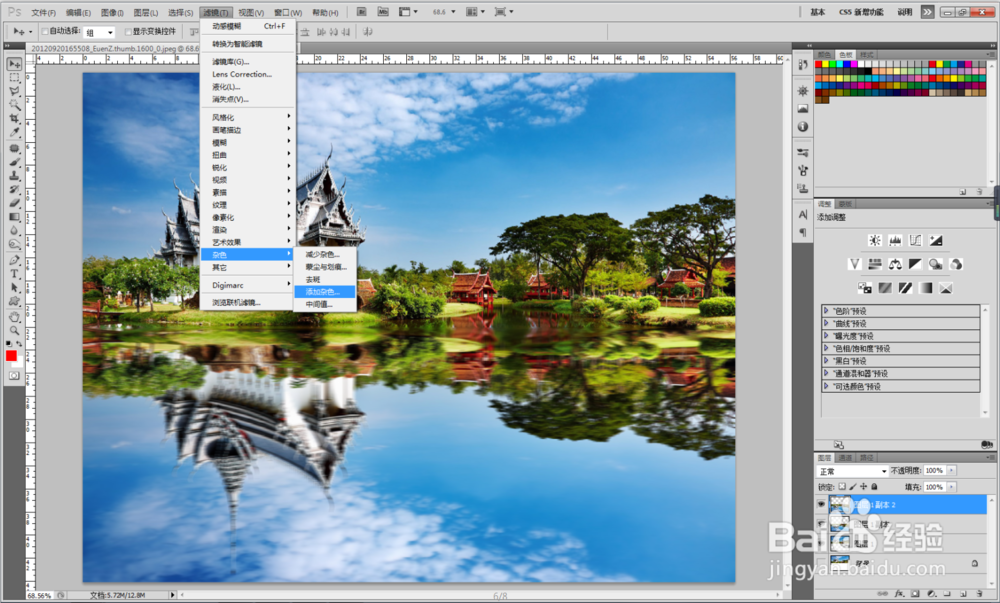This screenshot has width=1000, height=603.
Task: Select the Crop tool
Action: (14, 119)
